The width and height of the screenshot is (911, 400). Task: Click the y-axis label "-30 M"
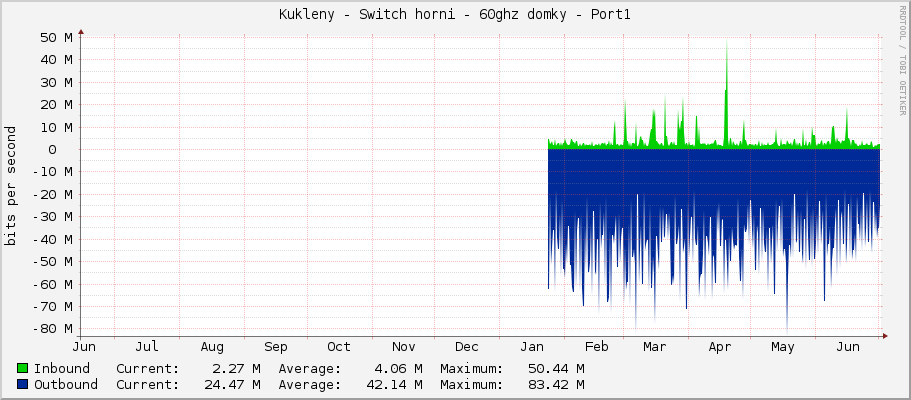point(52,217)
